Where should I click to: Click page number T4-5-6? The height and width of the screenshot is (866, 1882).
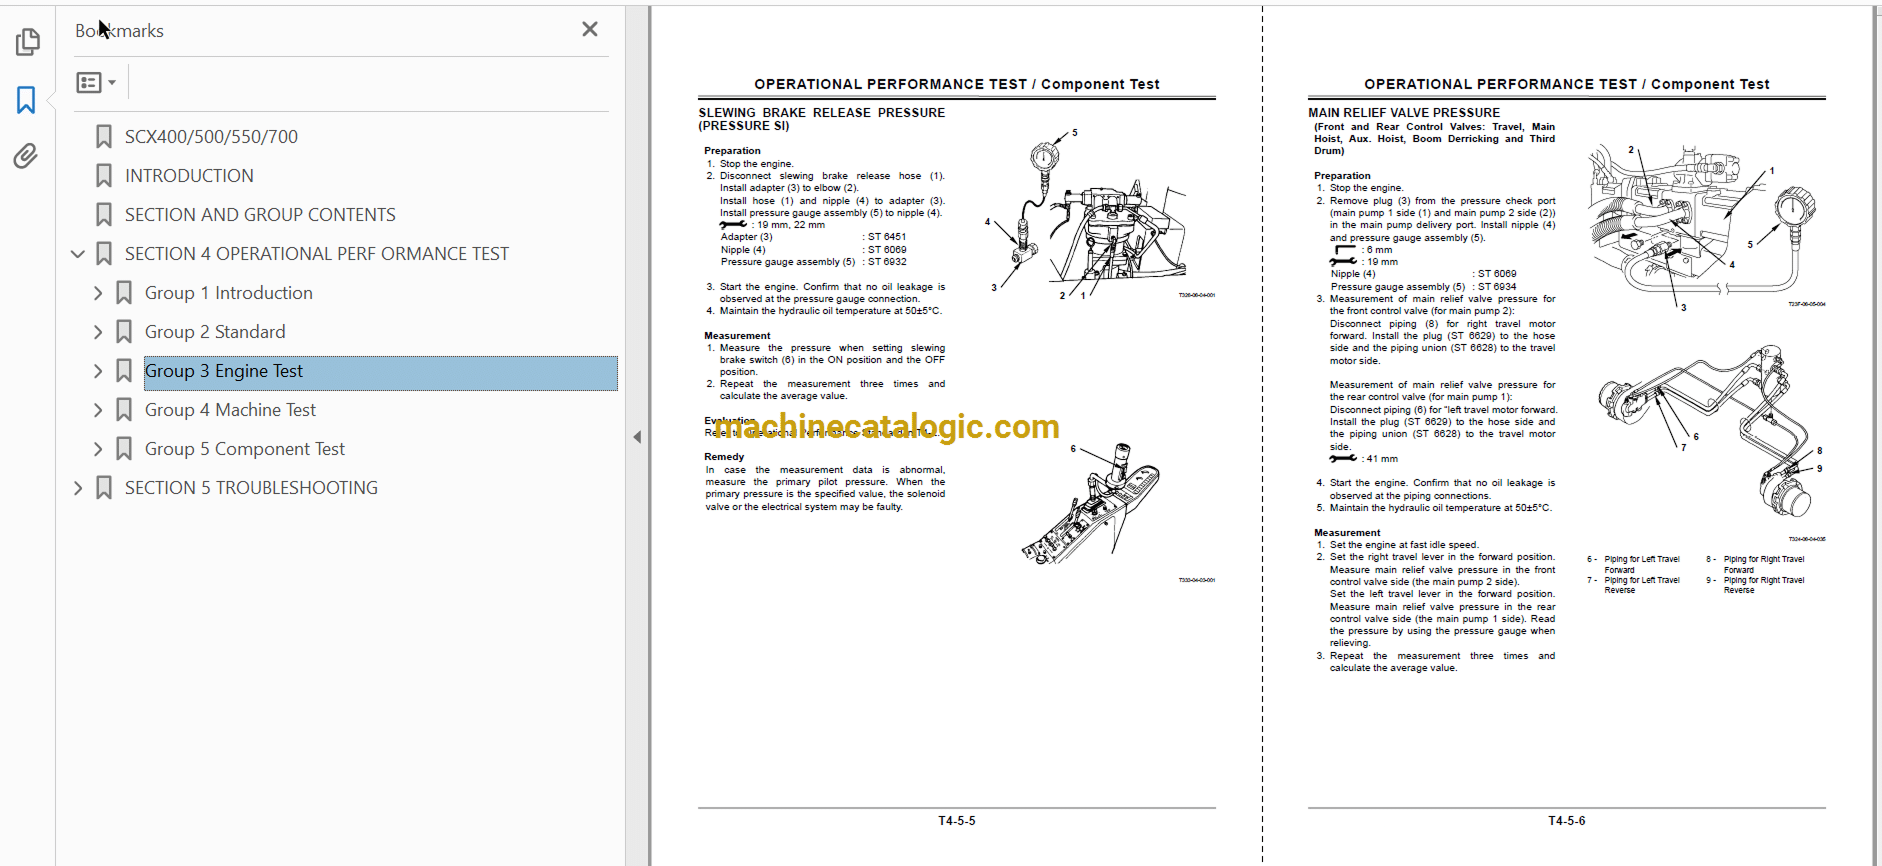tap(1566, 821)
